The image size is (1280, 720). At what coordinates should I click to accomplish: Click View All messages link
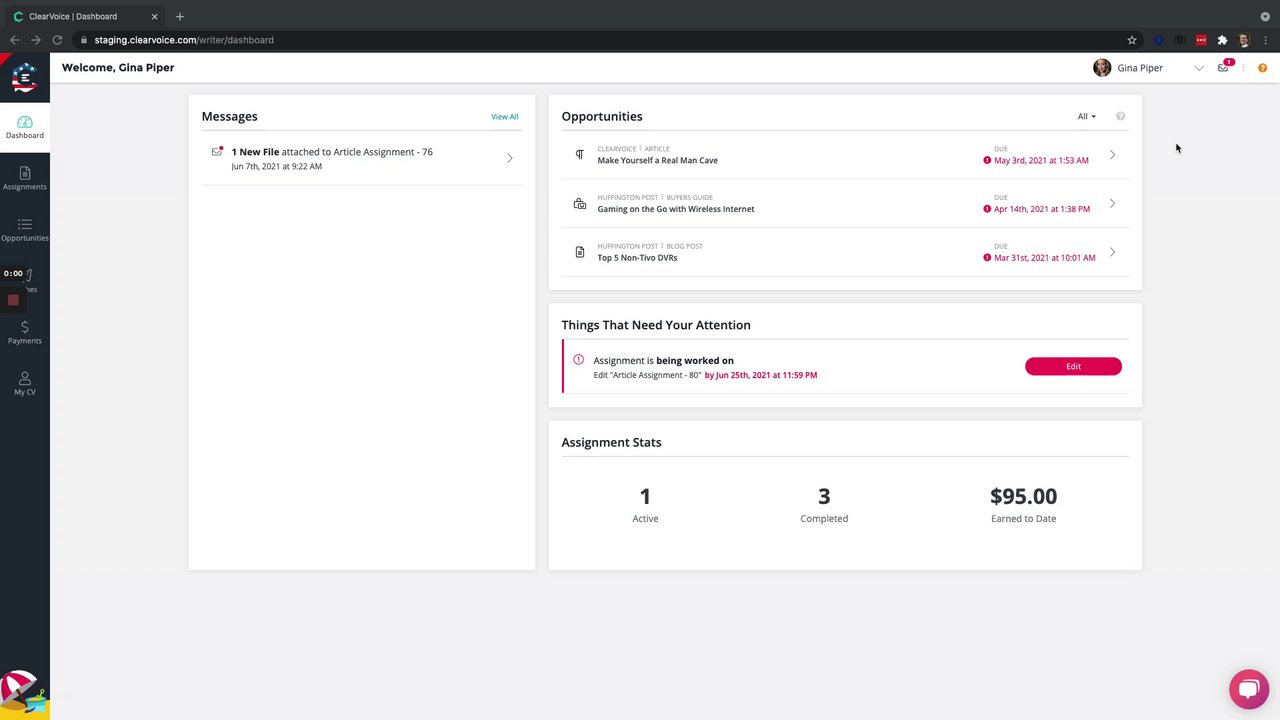[x=505, y=117]
